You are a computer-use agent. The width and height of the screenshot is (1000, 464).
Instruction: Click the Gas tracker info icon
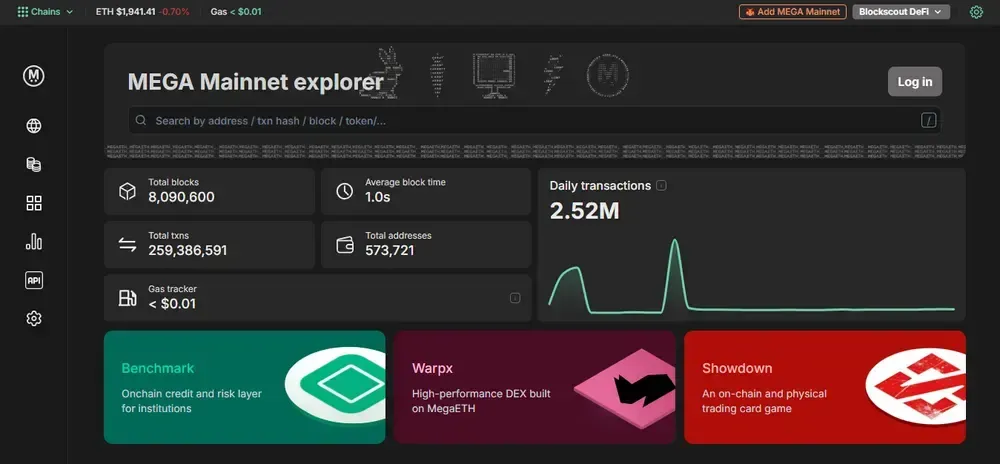pos(515,298)
